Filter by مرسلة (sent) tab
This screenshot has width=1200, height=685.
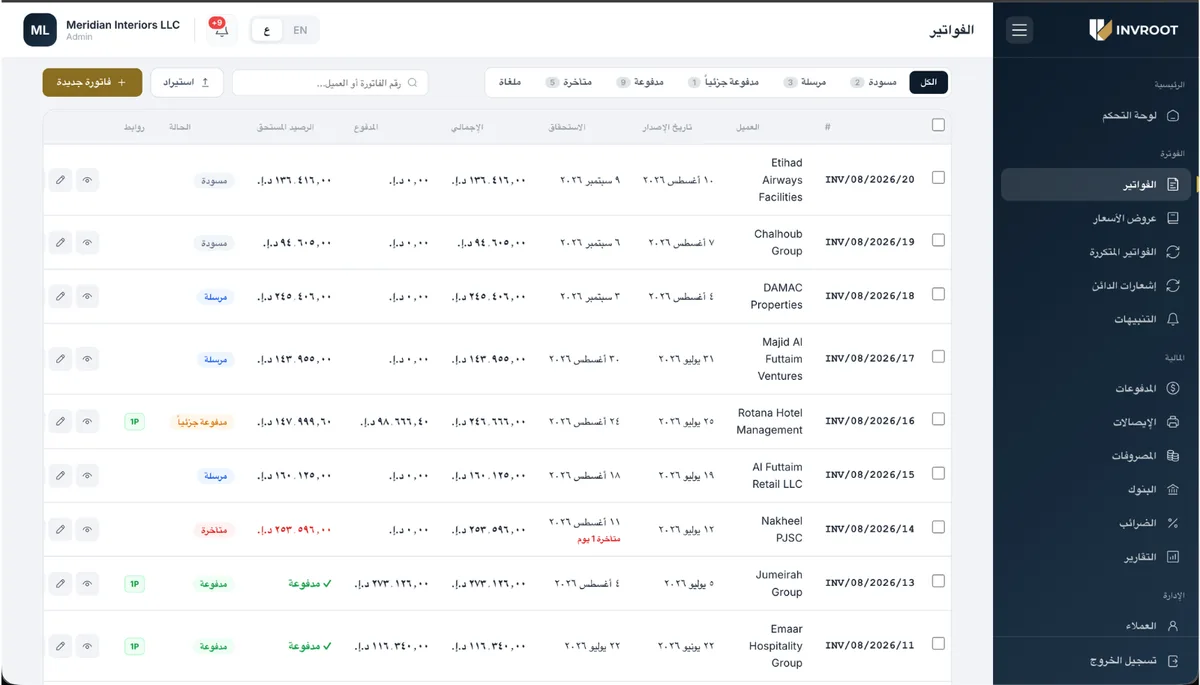click(806, 82)
